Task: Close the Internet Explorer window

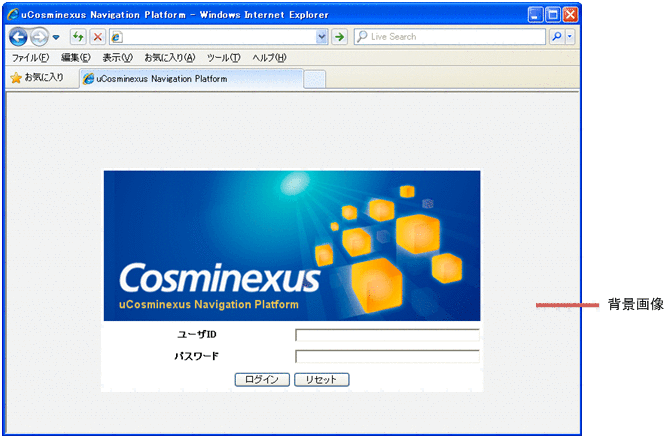Action: (570, 15)
